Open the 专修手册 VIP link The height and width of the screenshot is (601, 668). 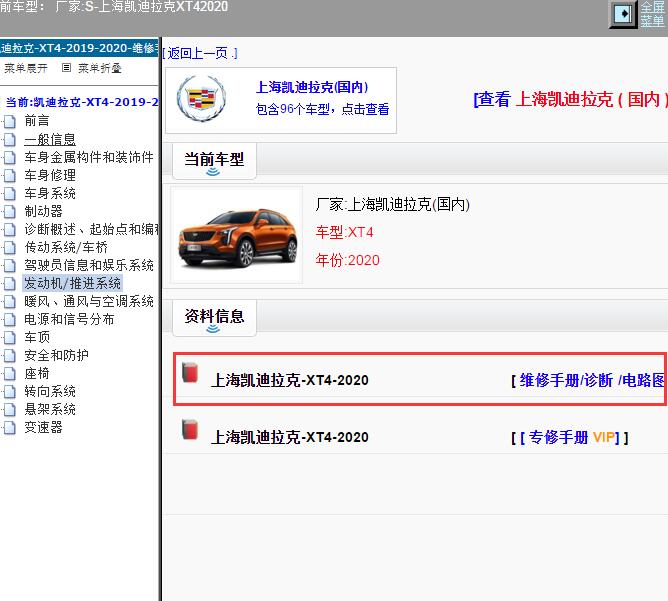(570, 437)
